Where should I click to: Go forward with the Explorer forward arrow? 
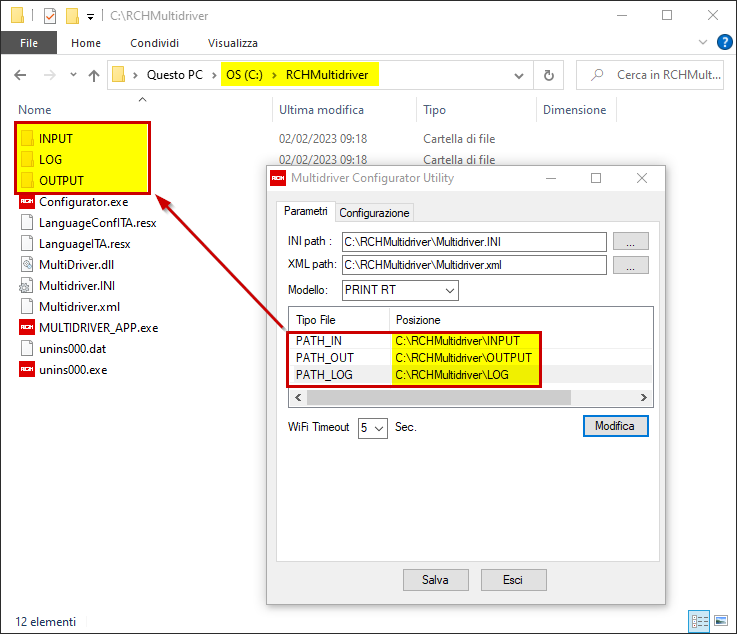(x=49, y=75)
